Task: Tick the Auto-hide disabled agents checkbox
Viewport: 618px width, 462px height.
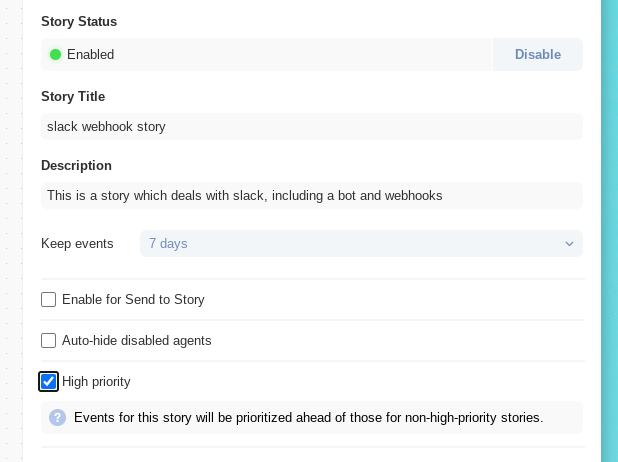Action: point(48,341)
